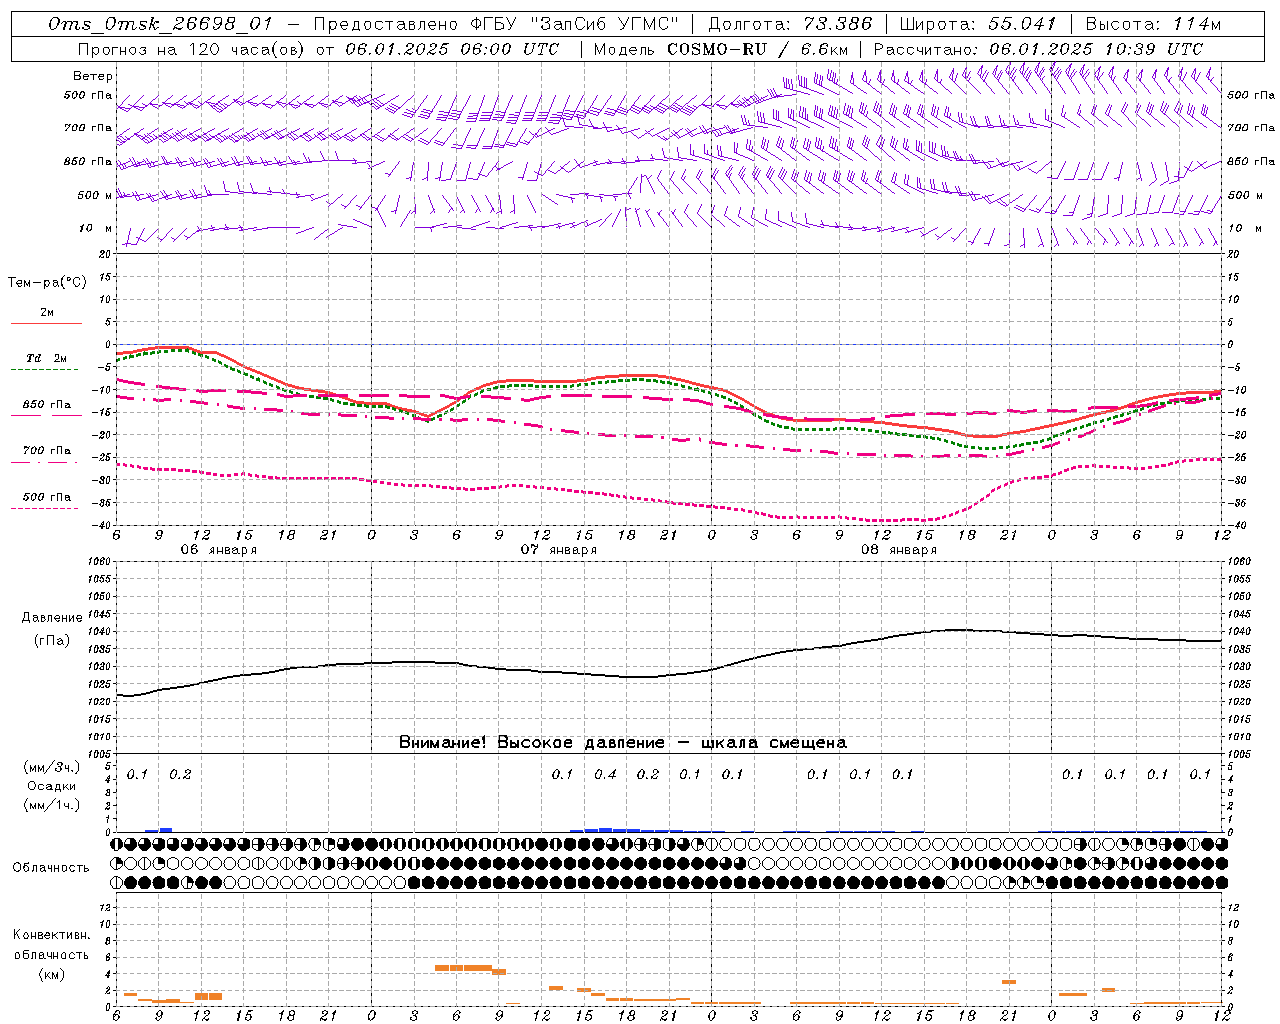This screenshot has height=1024, width=1280.
Task: Click the 500 м wind level label, left axis
Action: click(96, 196)
